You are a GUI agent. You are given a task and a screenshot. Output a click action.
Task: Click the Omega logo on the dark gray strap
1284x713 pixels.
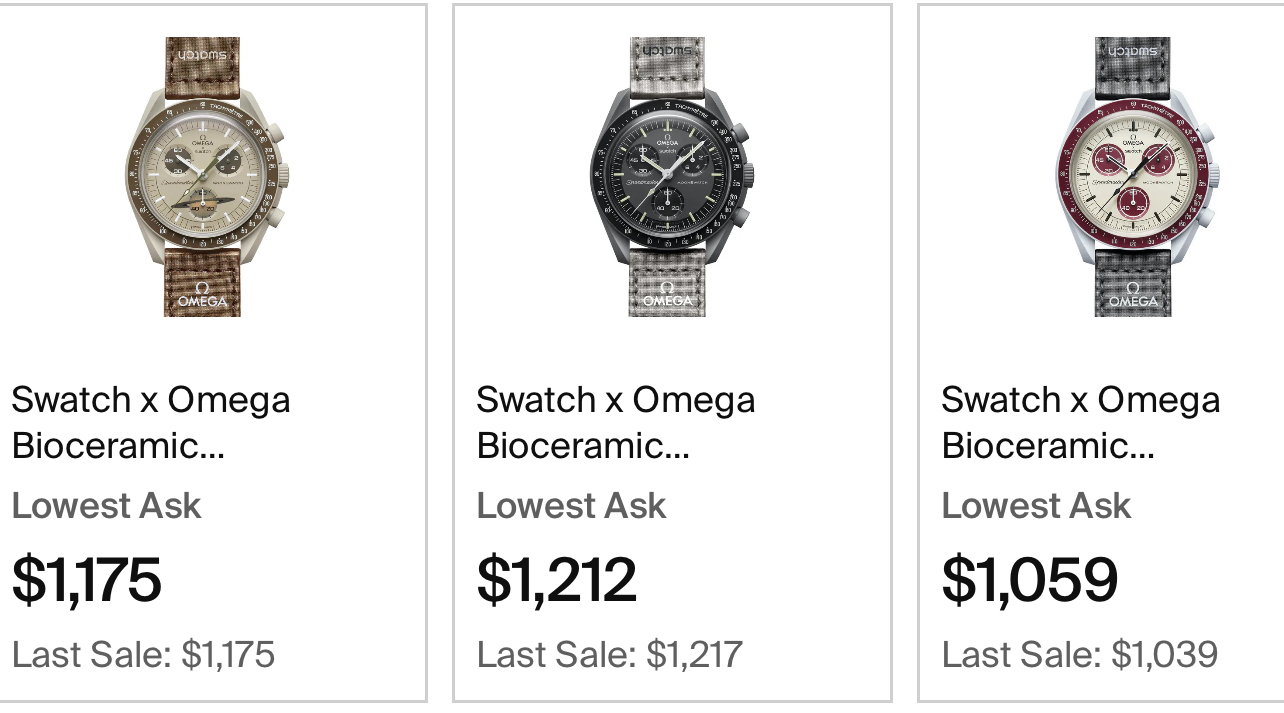[1133, 295]
